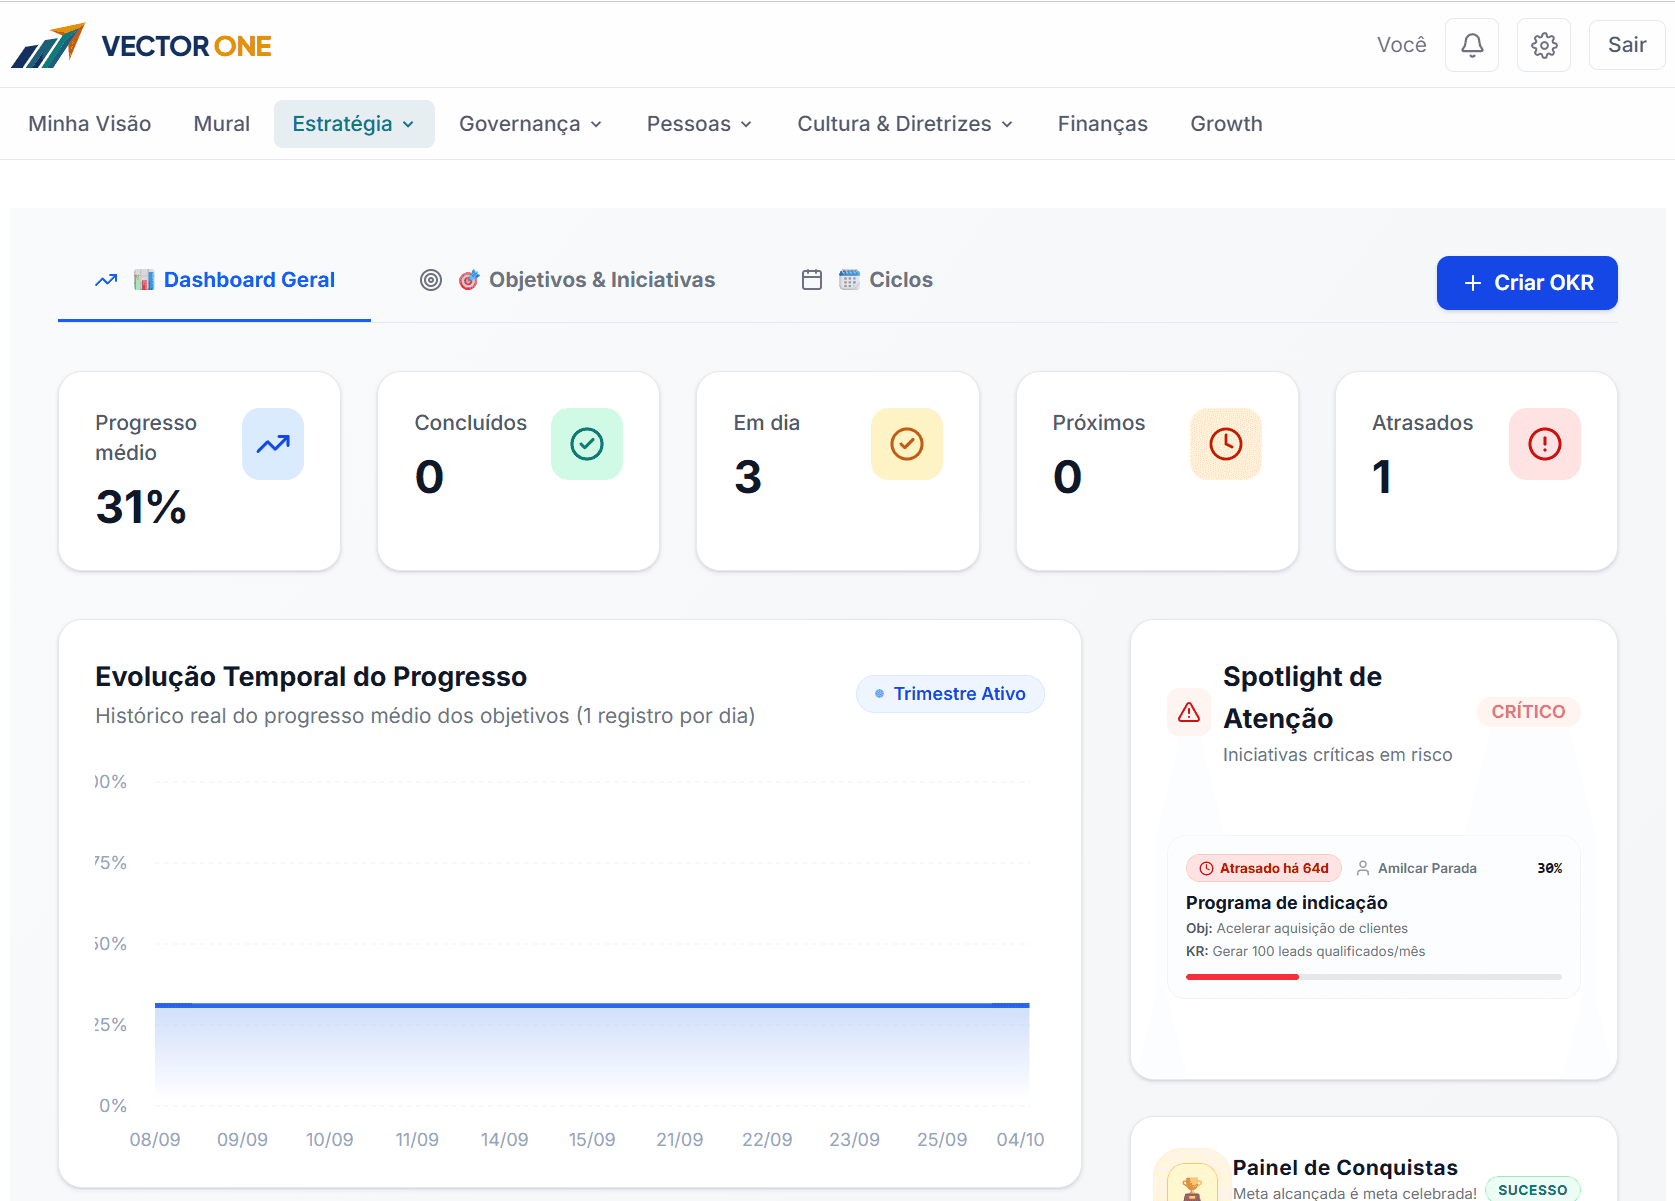The height and width of the screenshot is (1201, 1675).
Task: Click the person icon next to Amilcar Parada
Action: 1363,868
